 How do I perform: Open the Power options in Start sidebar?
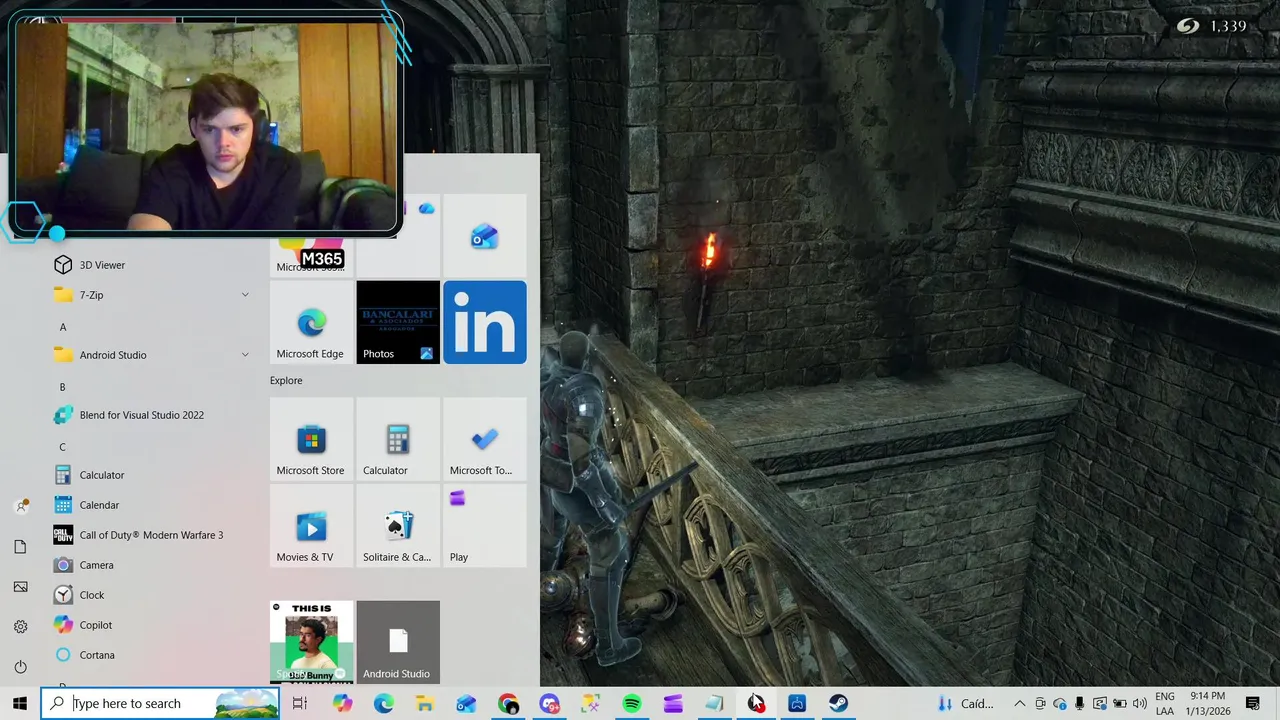tap(21, 666)
